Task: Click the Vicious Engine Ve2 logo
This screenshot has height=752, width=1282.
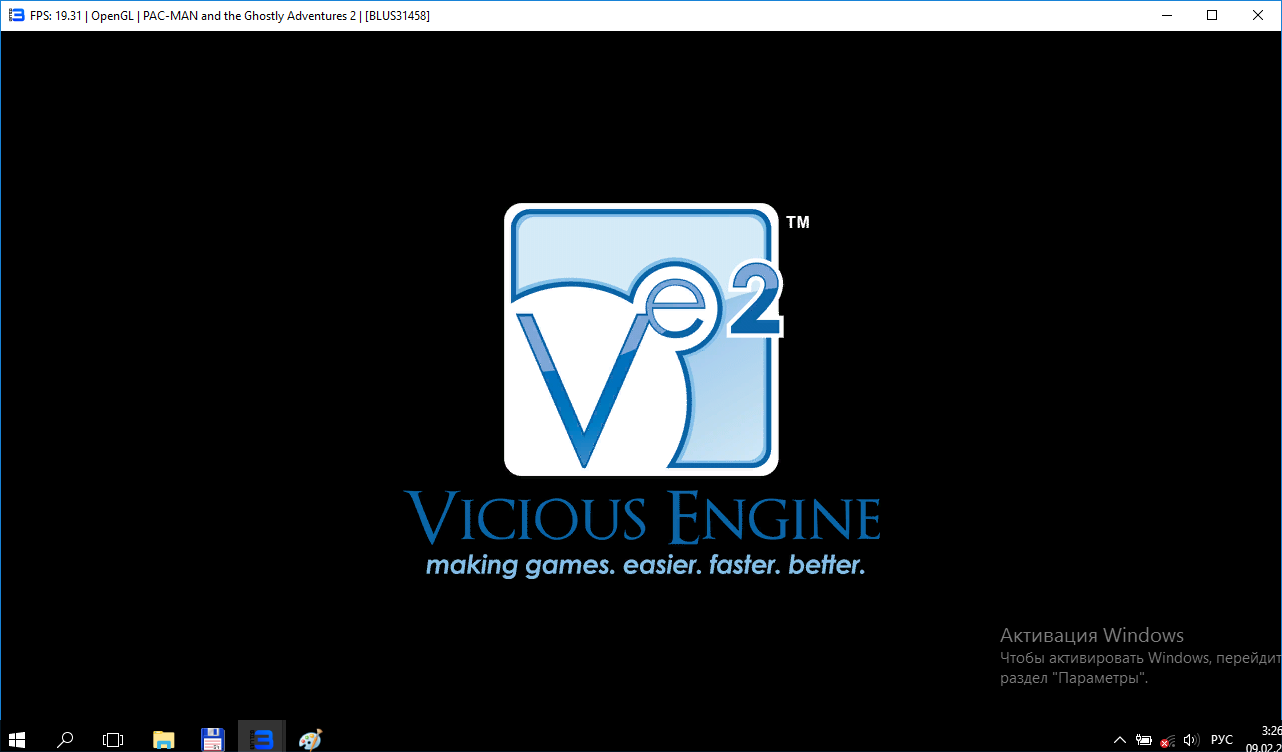Action: coord(643,340)
